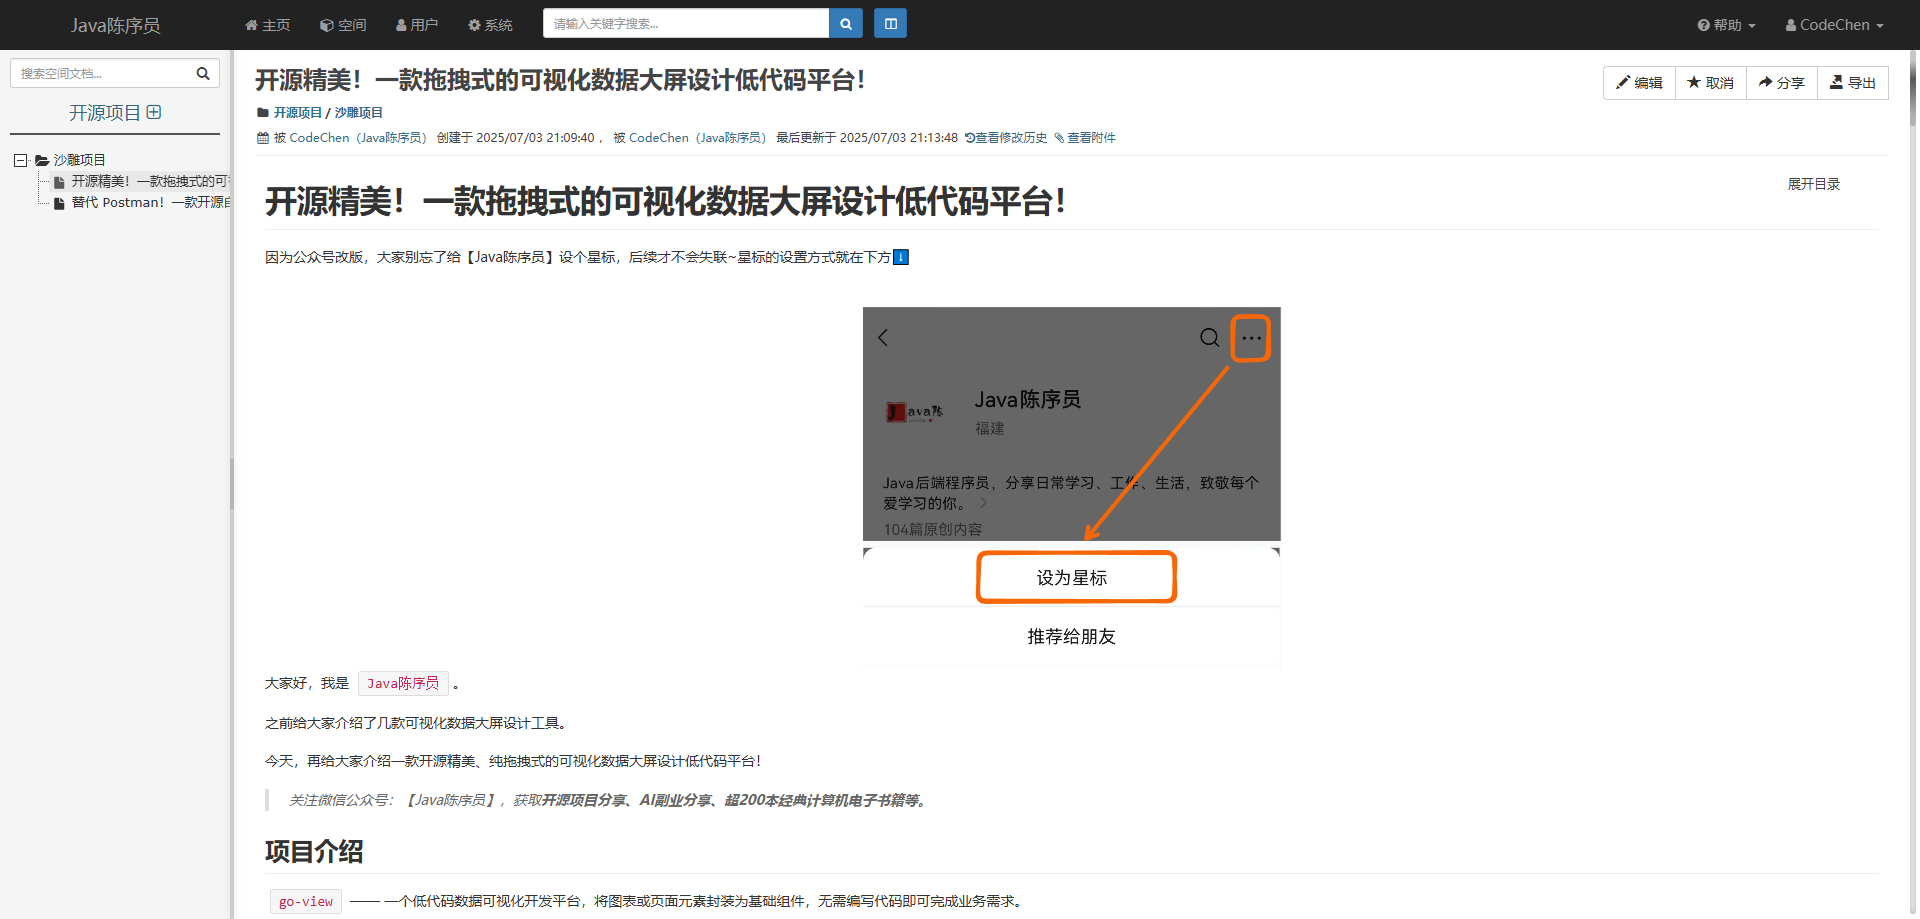Click the 编辑 pencil button
Screen dimensions: 1920x919
coord(1639,83)
